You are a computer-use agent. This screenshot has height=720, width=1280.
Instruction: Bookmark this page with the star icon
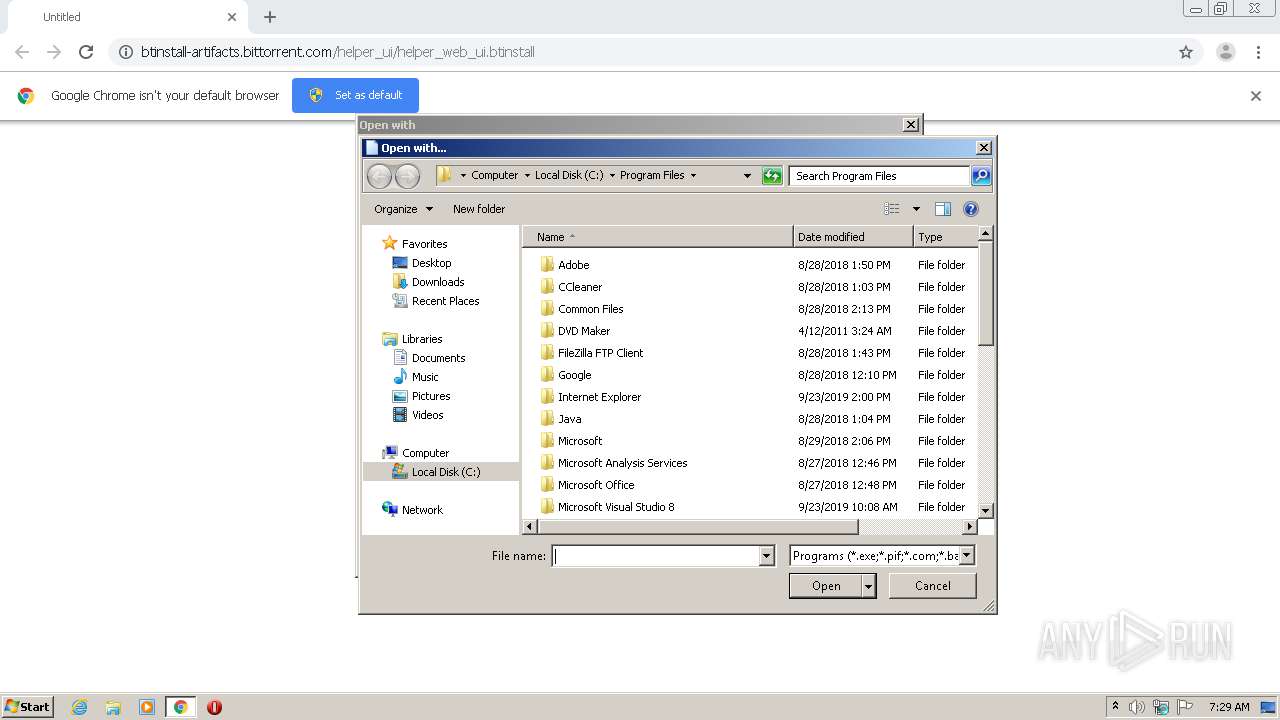1186,52
